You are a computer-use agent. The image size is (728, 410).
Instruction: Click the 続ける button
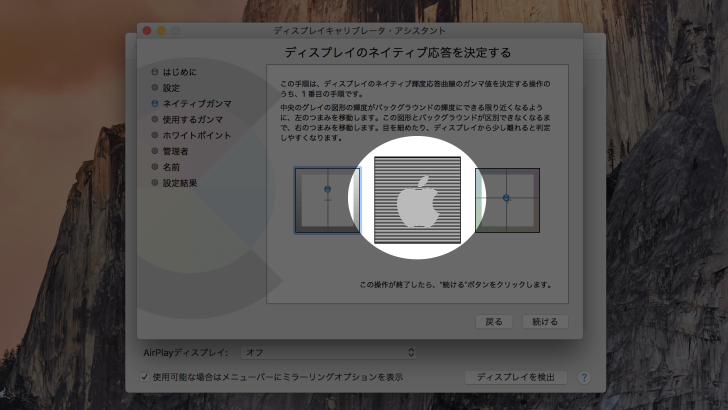(545, 321)
